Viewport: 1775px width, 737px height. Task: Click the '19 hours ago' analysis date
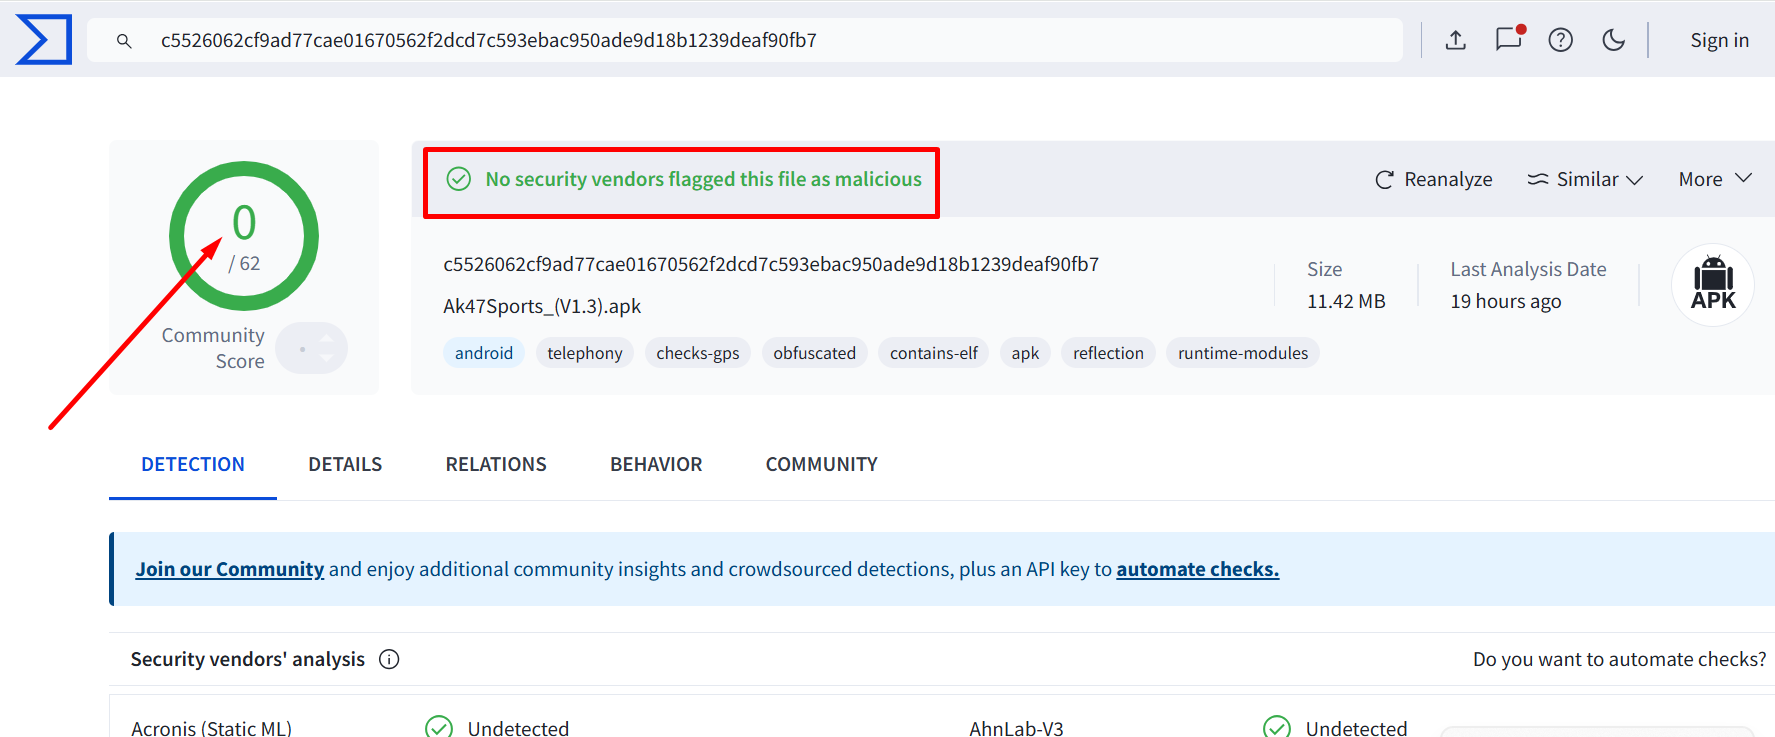tap(1506, 301)
